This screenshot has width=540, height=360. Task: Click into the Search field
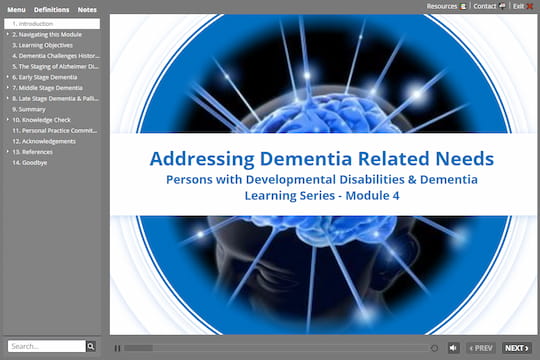[x=46, y=346]
